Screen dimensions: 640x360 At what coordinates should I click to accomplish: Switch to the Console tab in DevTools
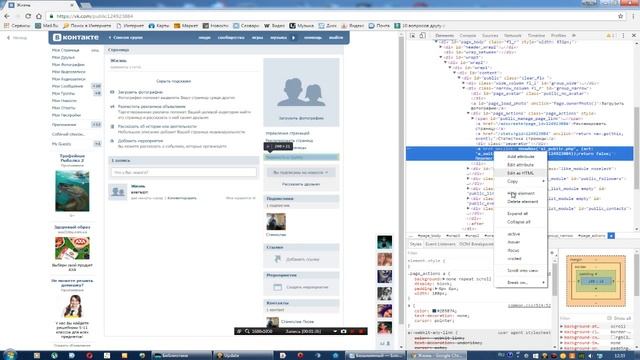(x=467, y=36)
